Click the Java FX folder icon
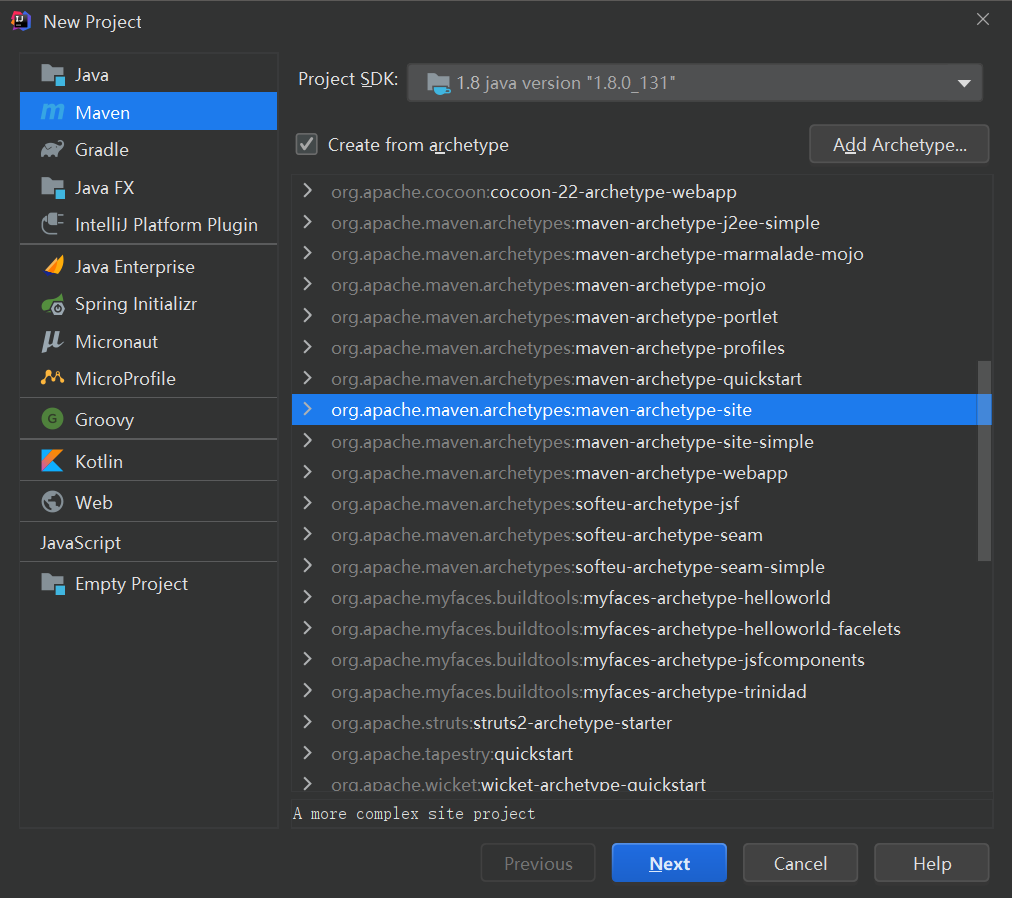1012x898 pixels. pyautogui.click(x=53, y=187)
